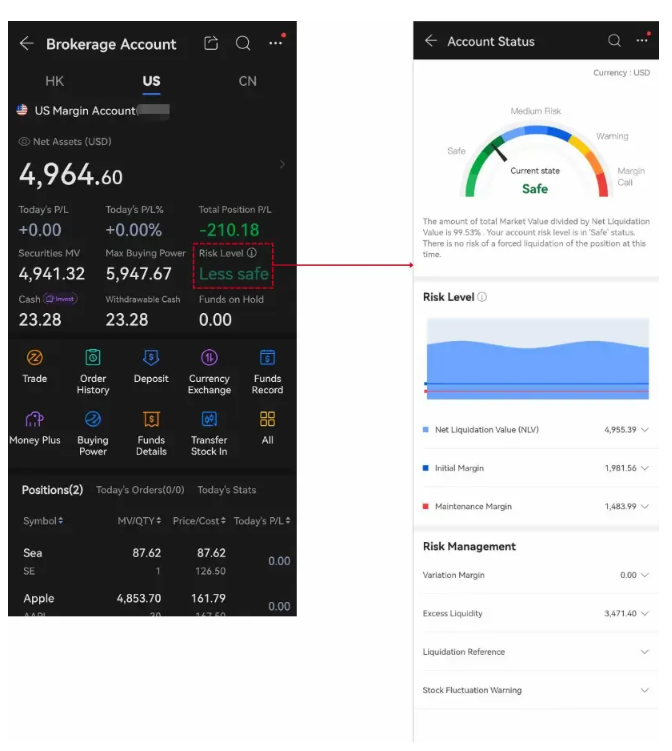Screen dimensions: 672x751
Task: Open more options in Account Status header
Action: click(x=643, y=40)
